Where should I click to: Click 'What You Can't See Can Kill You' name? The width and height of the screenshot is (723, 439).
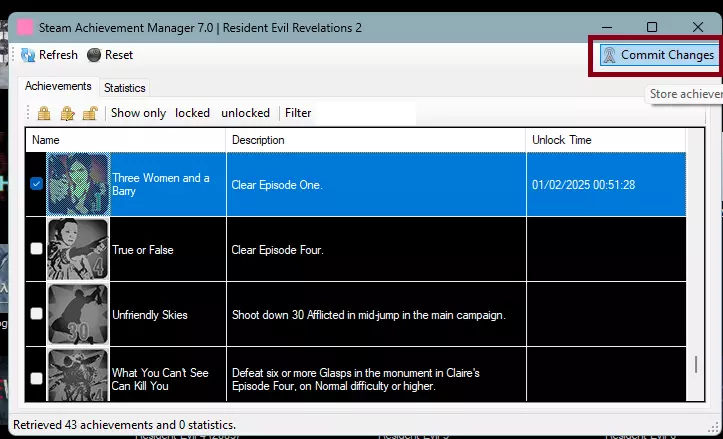click(x=160, y=379)
